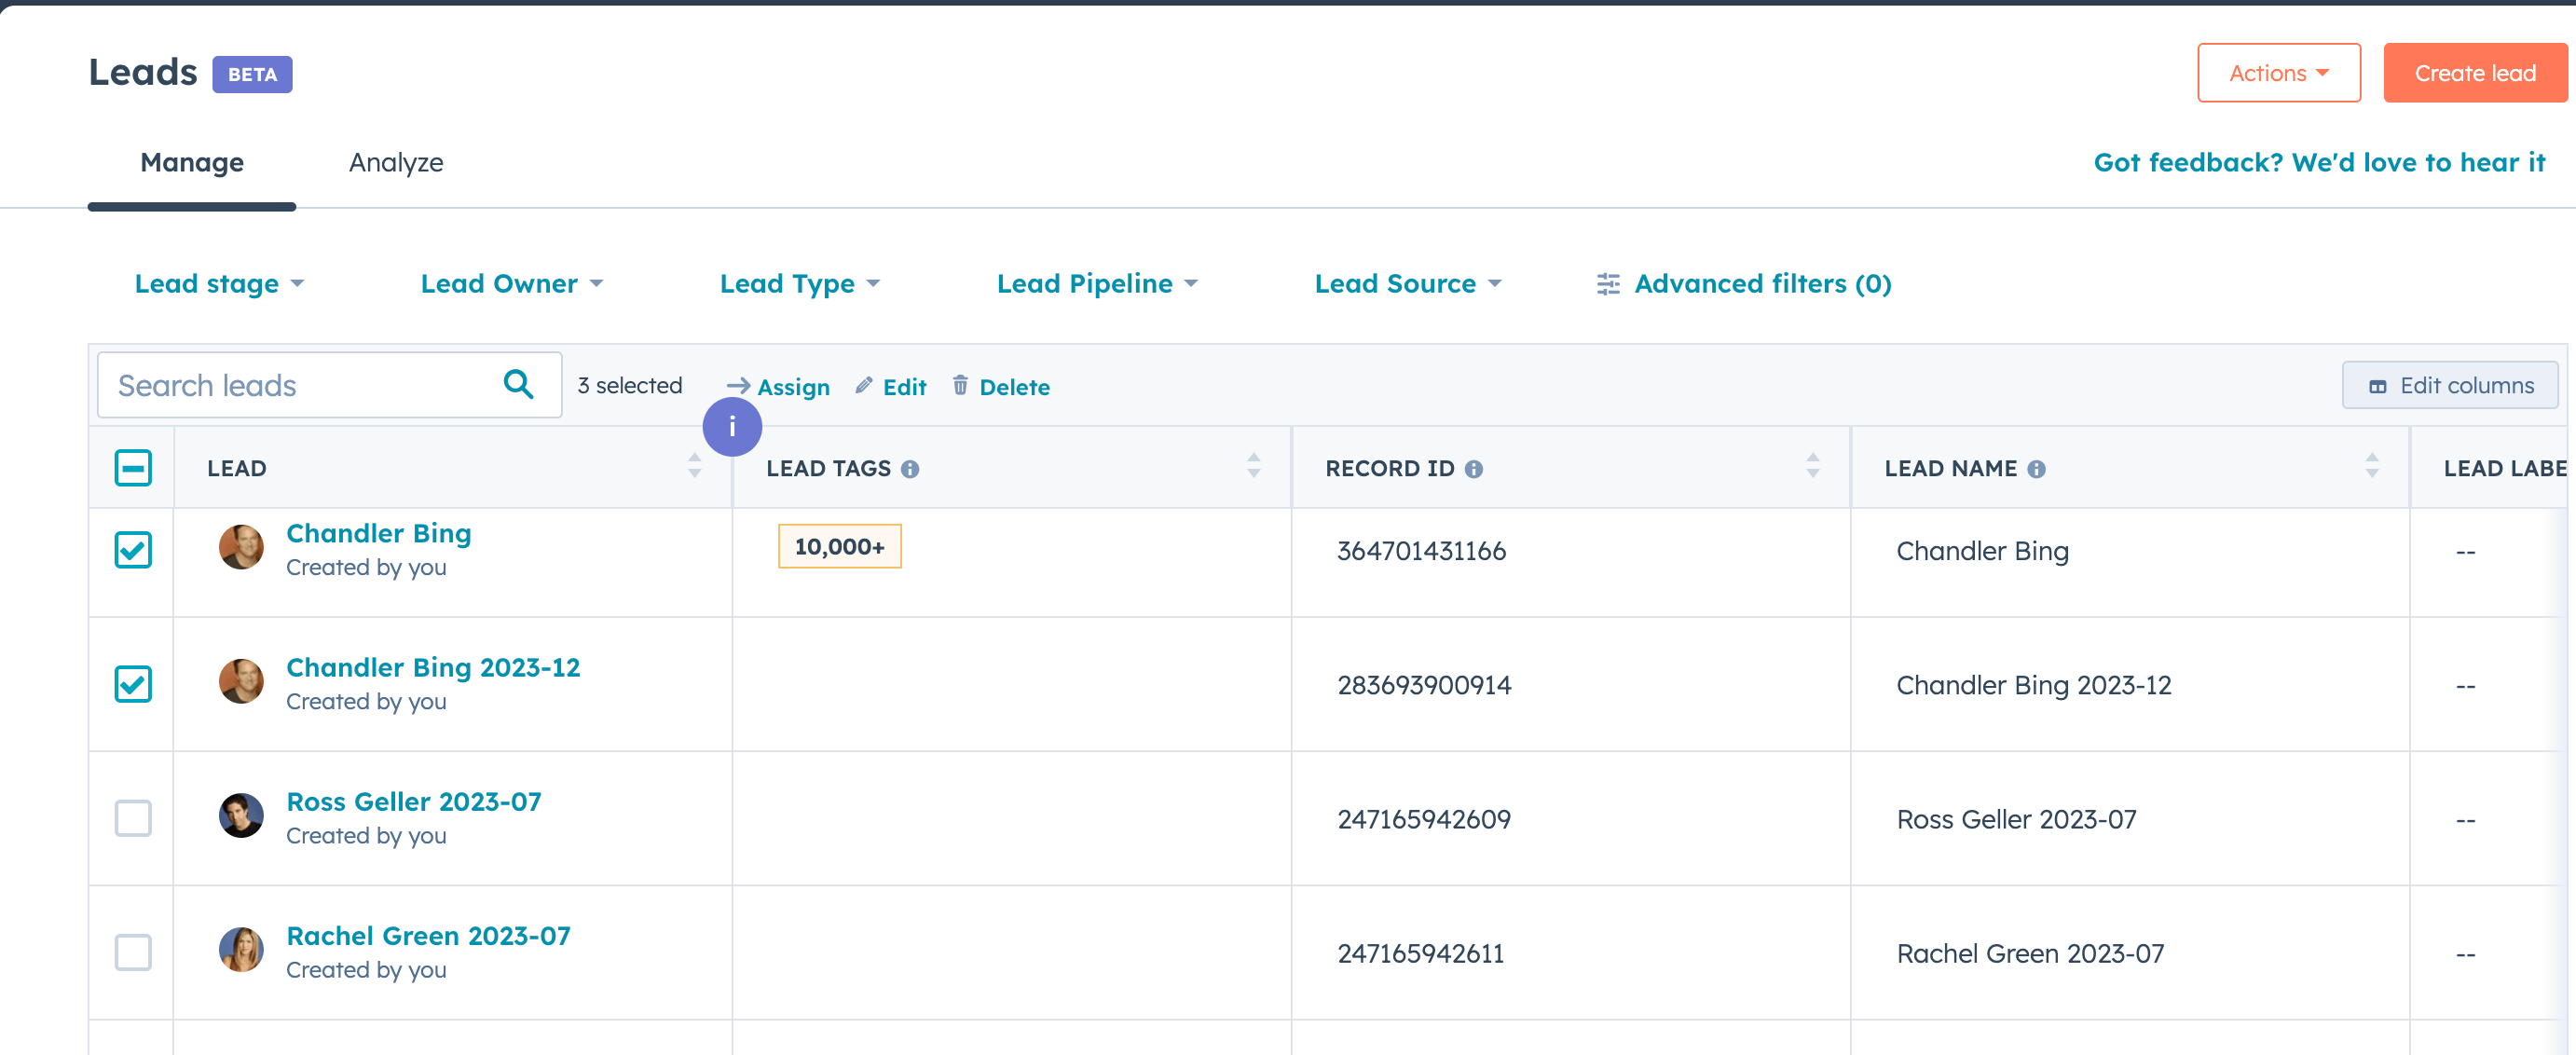Click the Lead Tags info icon
This screenshot has width=2576, height=1055.
point(909,469)
